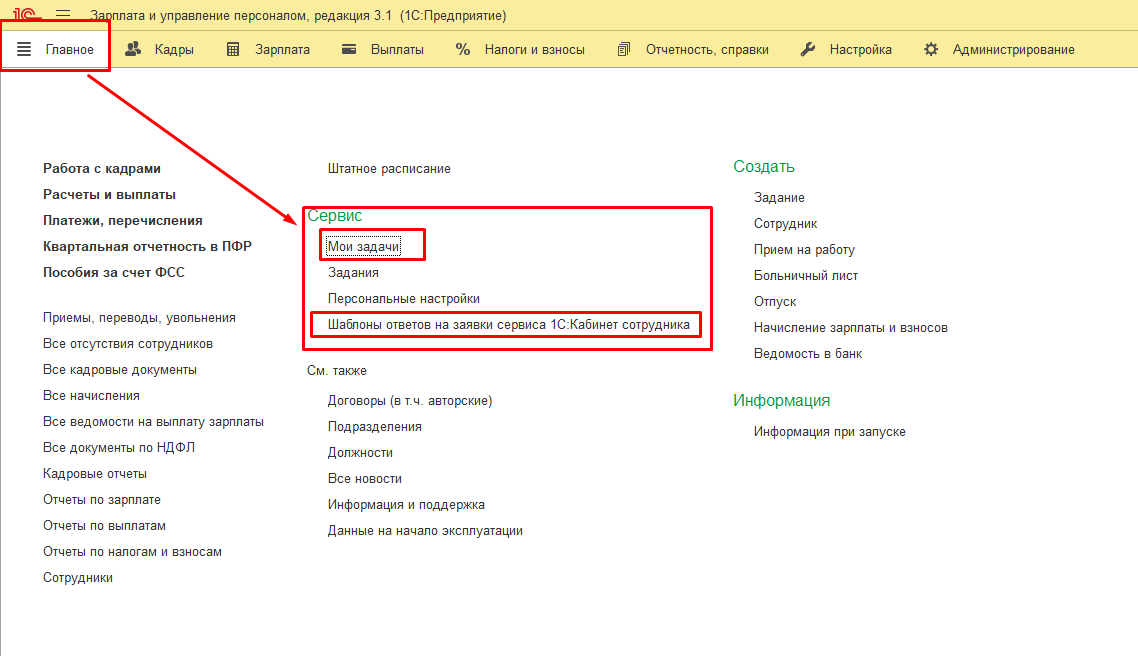The width and height of the screenshot is (1138, 656).
Task: Click the Зарплата calculator icon
Action: (233, 49)
